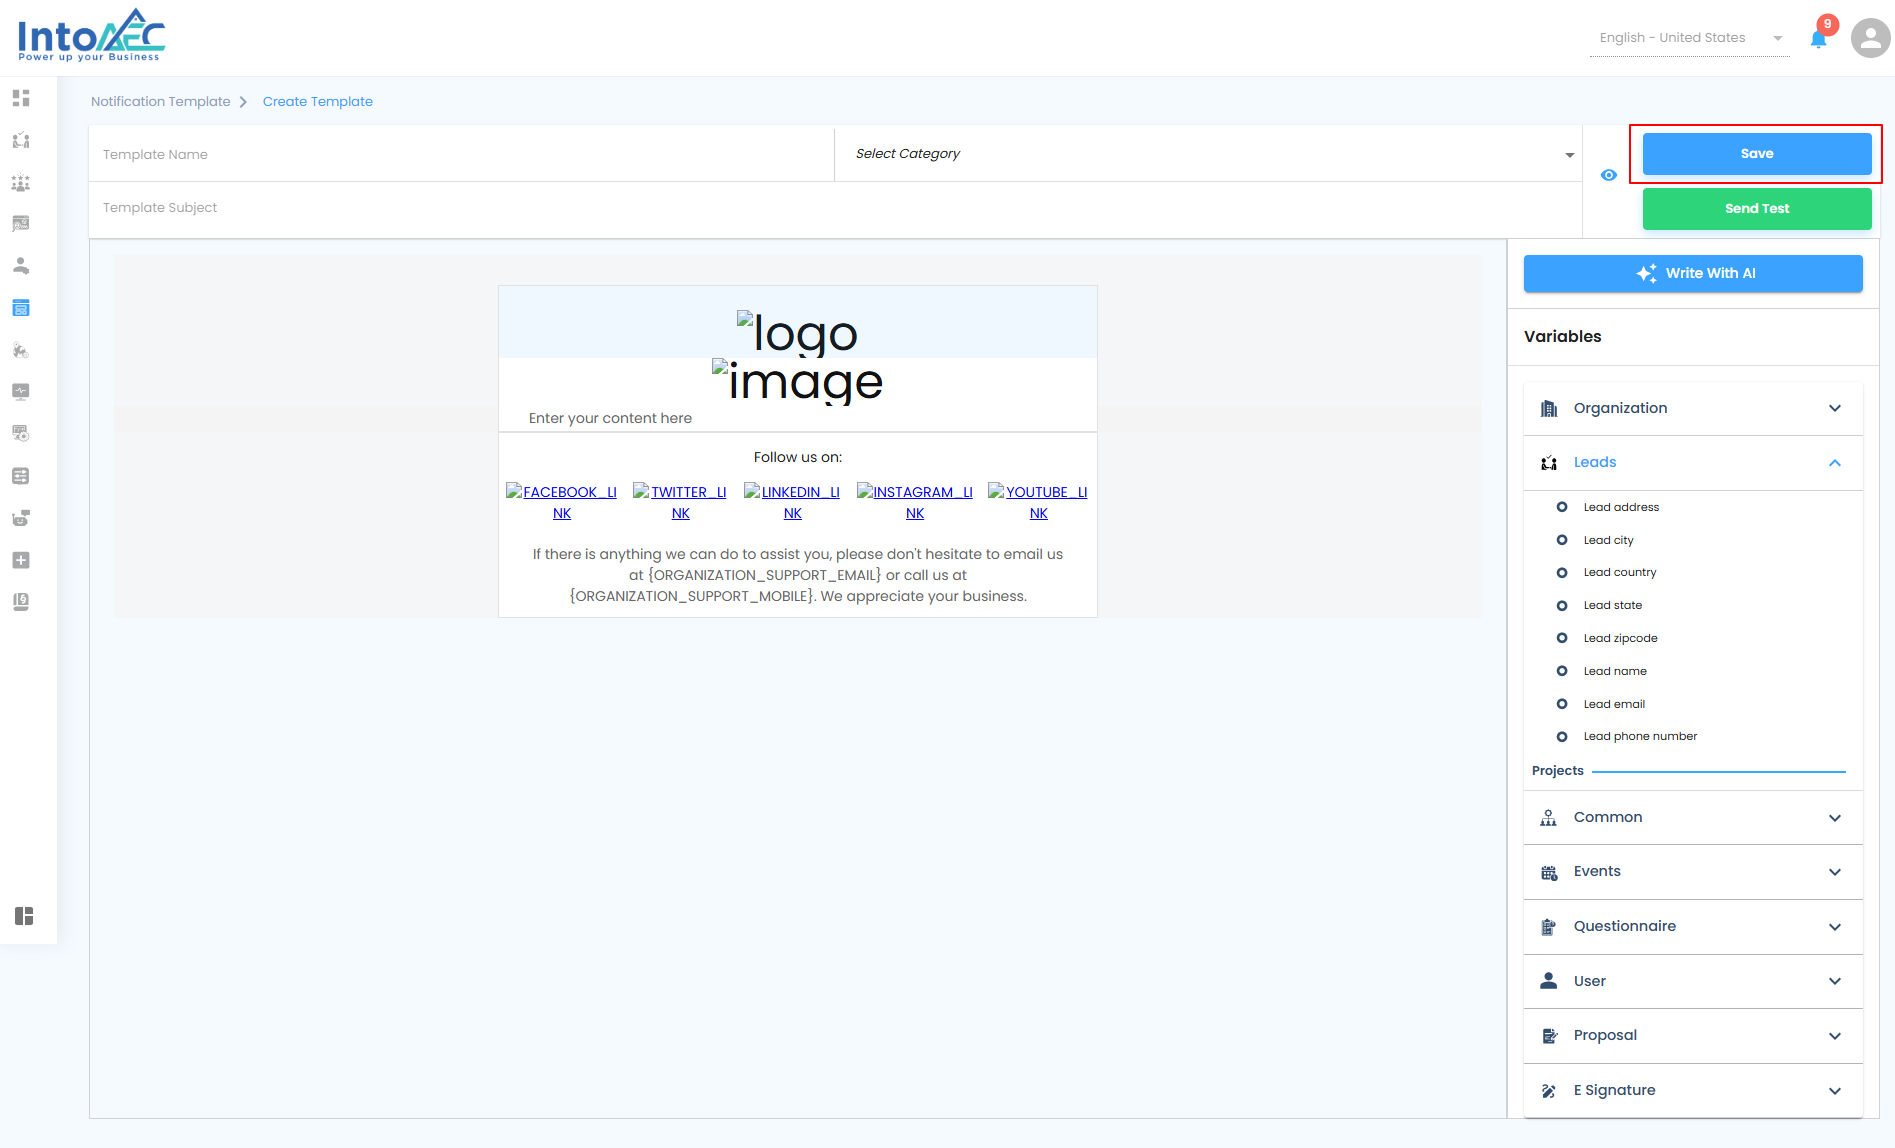Select the Lead address variable
The image size is (1895, 1148).
click(1621, 508)
